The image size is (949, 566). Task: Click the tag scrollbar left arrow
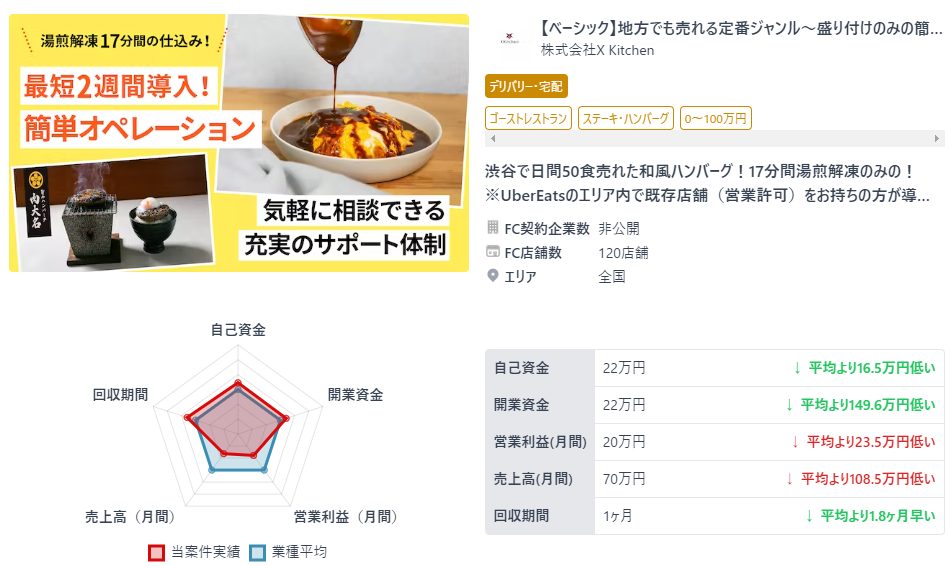coord(493,139)
